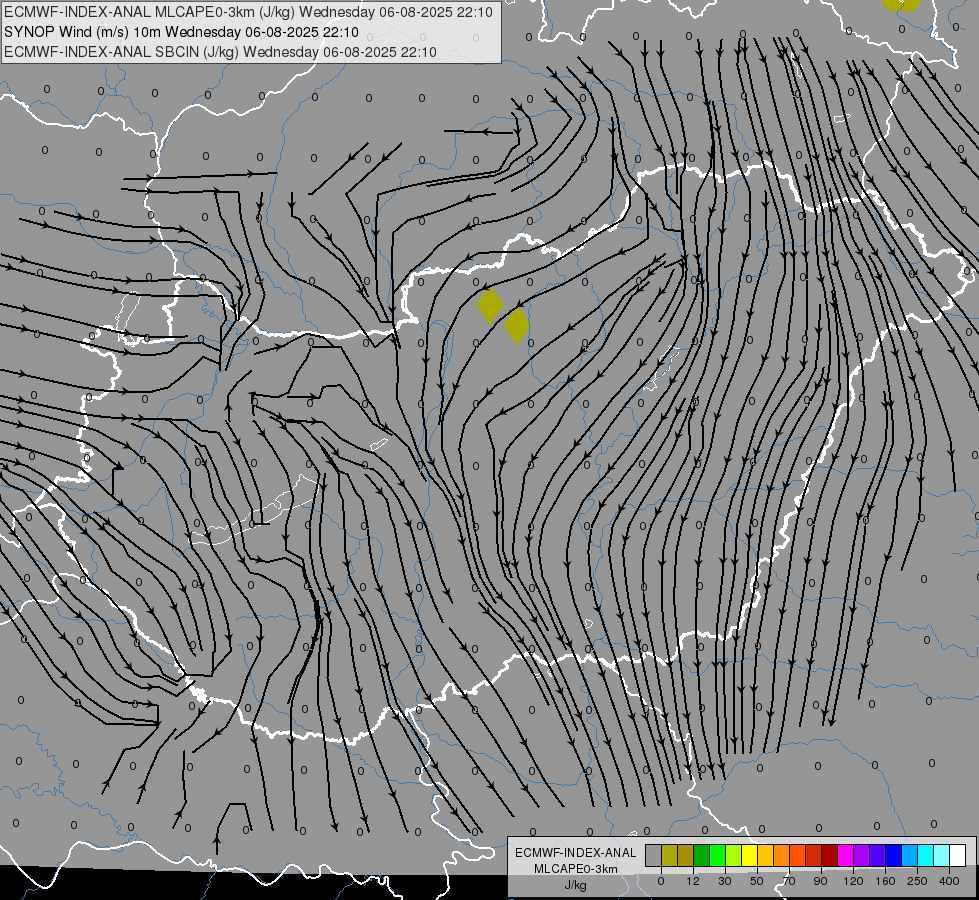This screenshot has width=979, height=900.
Task: Click the legend value 50
Action: [757, 881]
